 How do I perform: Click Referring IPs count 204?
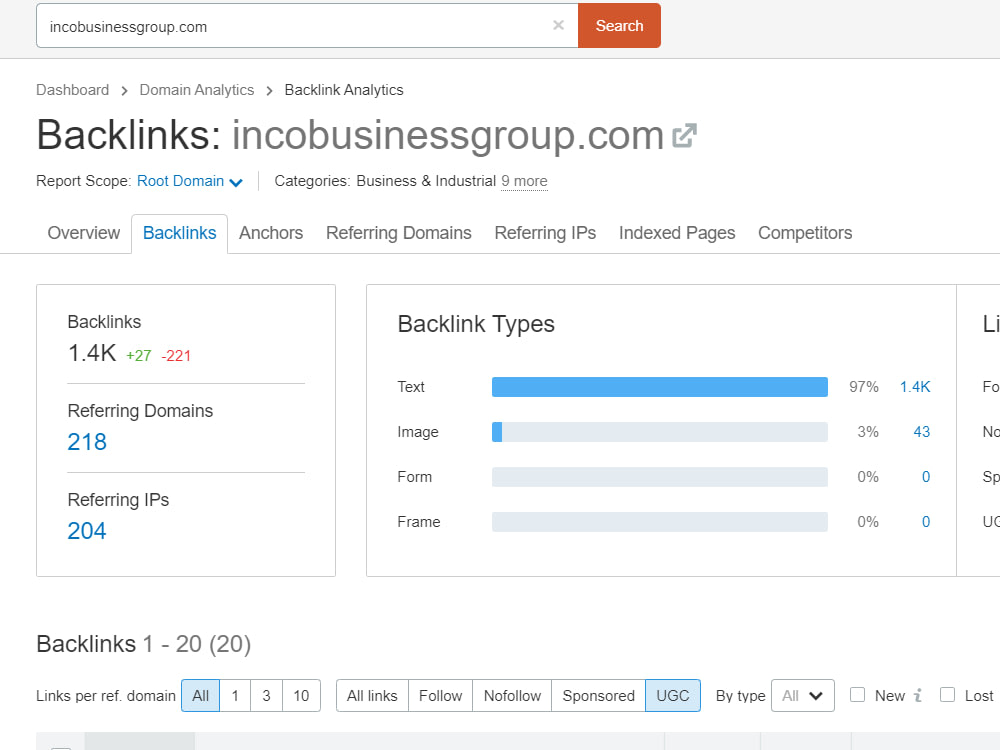87,531
